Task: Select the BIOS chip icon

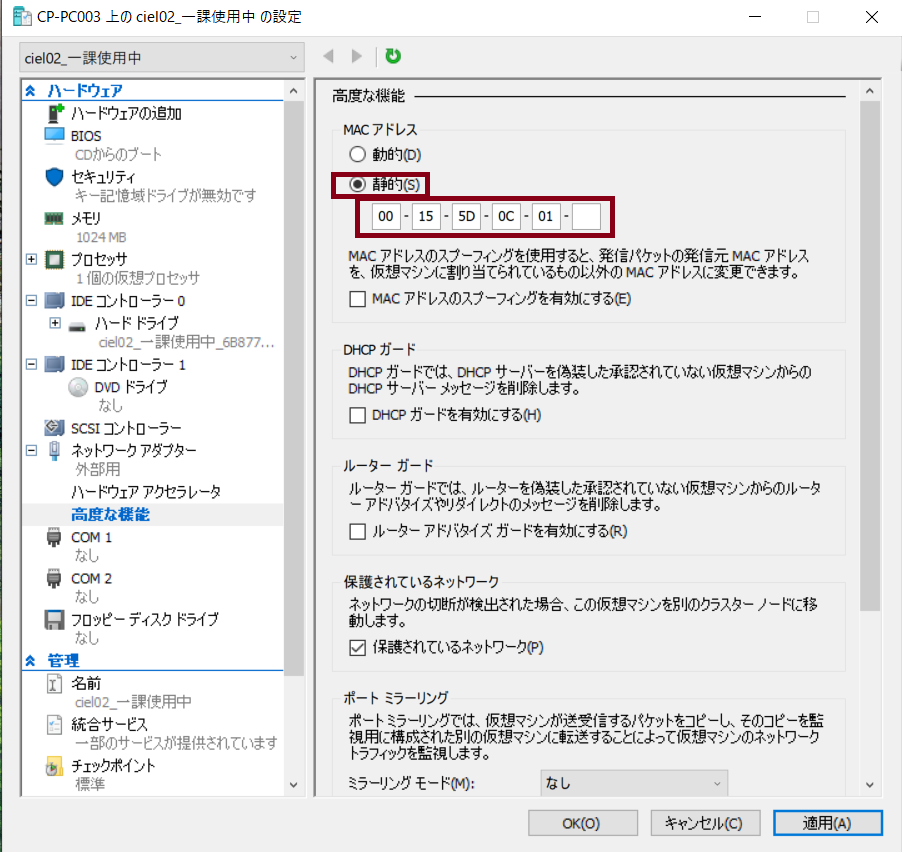Action: click(54, 135)
